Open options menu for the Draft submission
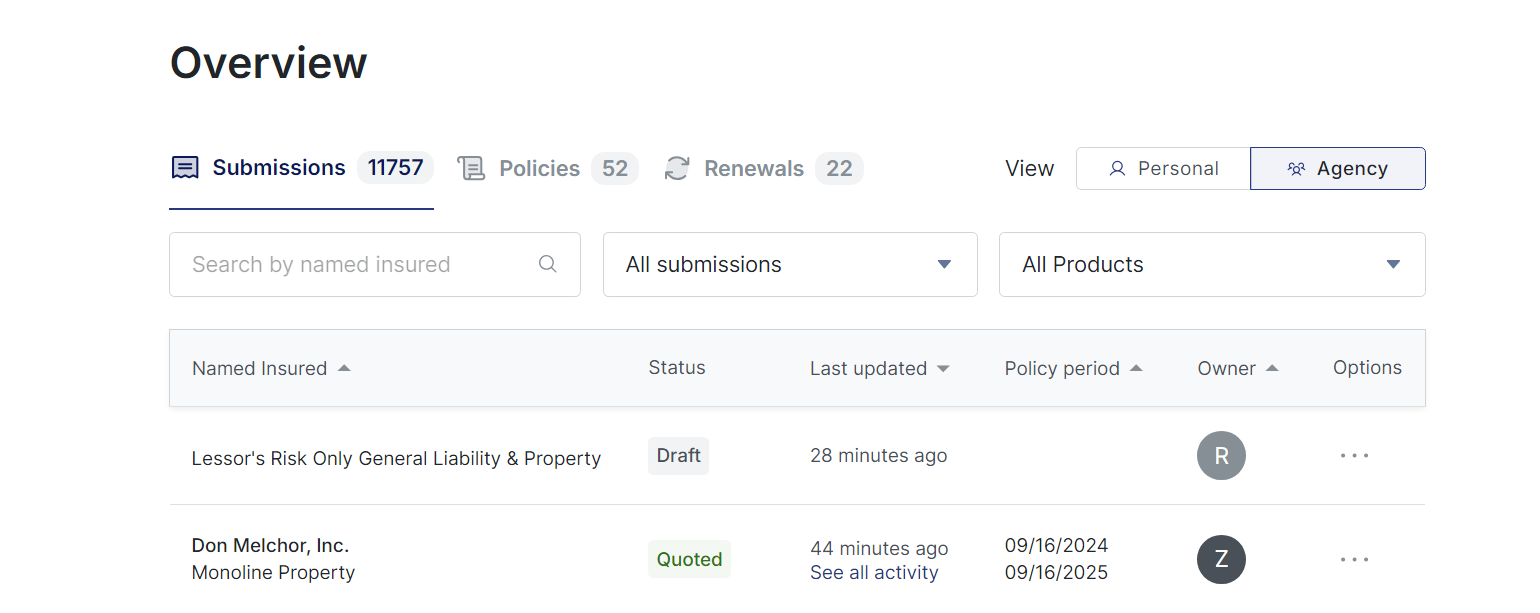Screen dimensions: 1540x613 1354,456
